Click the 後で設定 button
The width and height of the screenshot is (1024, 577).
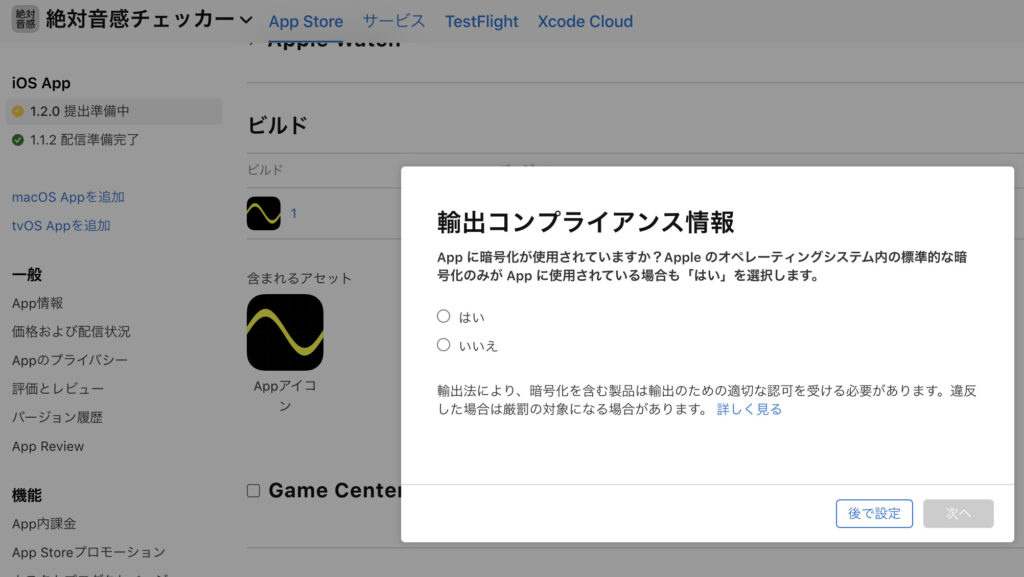coord(874,514)
